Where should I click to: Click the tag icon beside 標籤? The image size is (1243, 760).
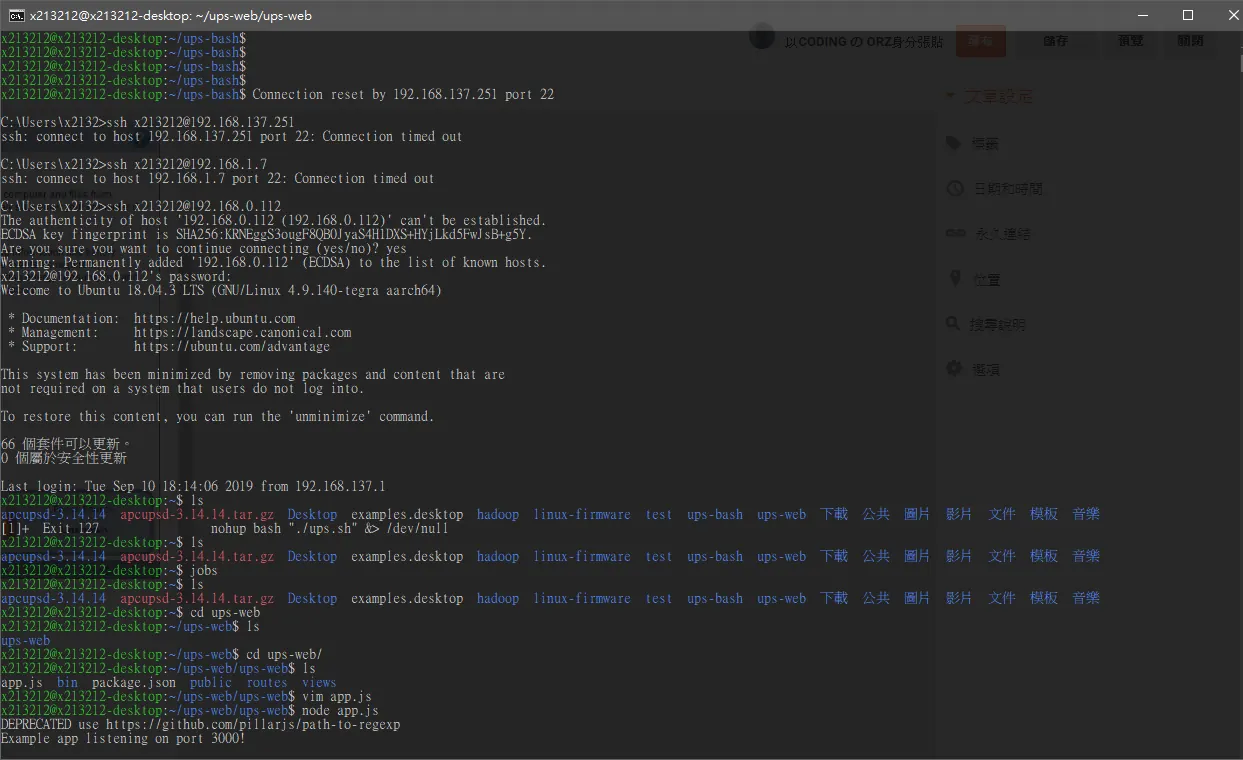[x=954, y=143]
